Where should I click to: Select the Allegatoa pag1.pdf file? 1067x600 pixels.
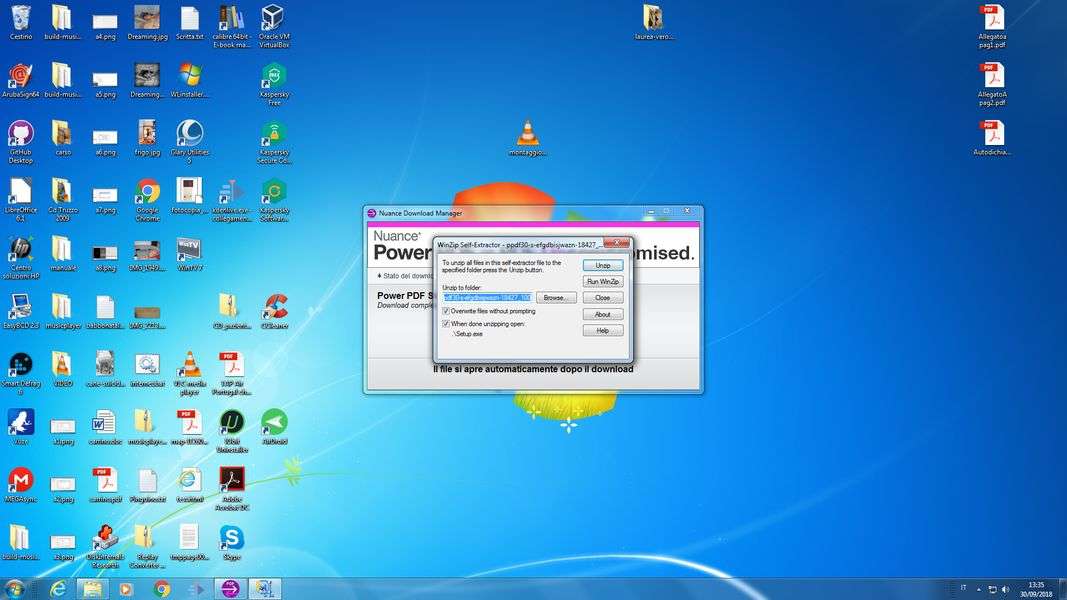[991, 26]
